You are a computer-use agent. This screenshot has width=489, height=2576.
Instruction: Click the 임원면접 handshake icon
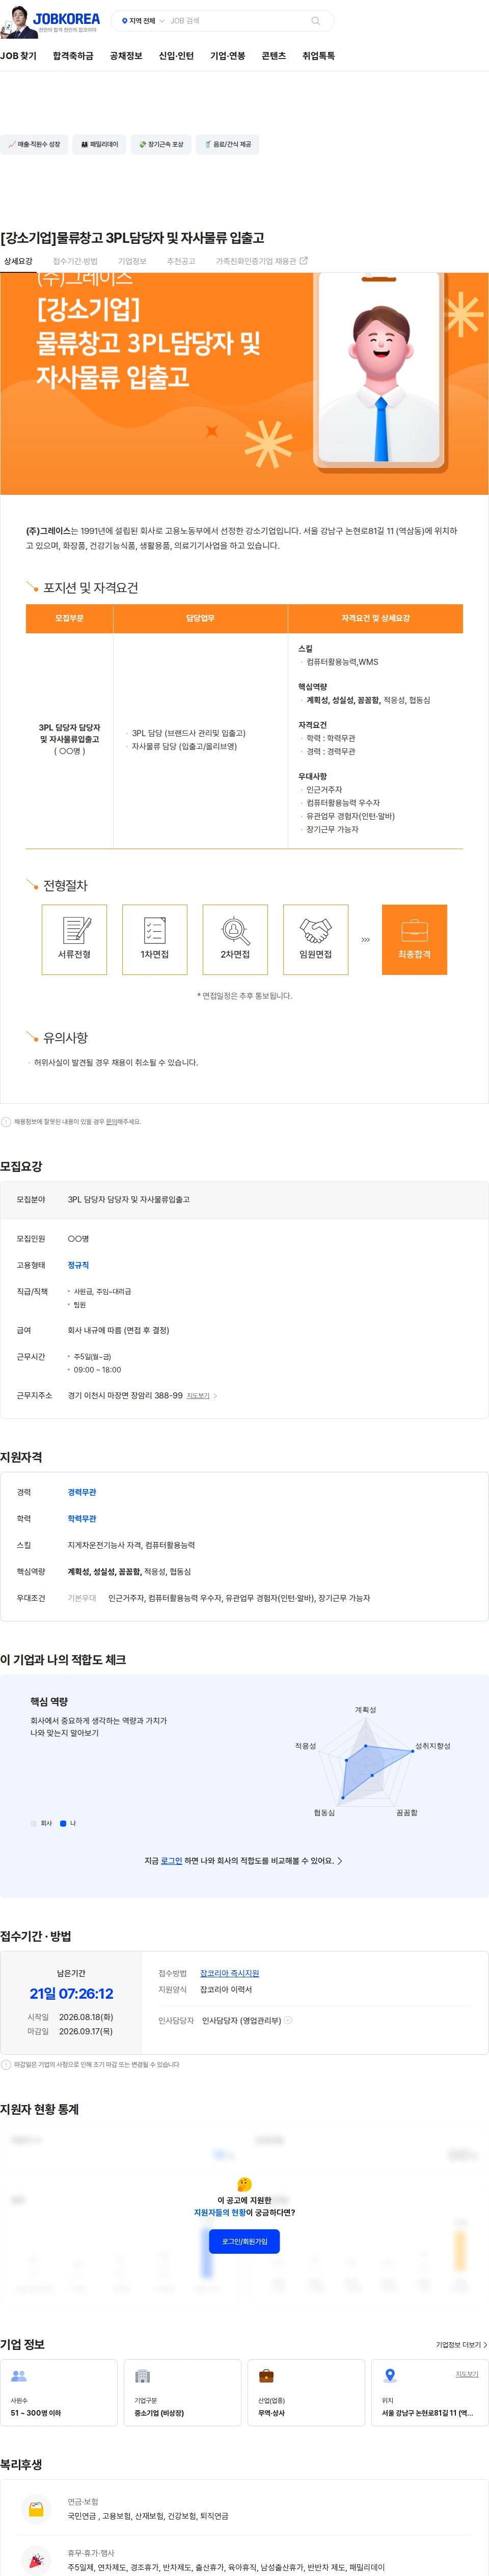pos(316,930)
